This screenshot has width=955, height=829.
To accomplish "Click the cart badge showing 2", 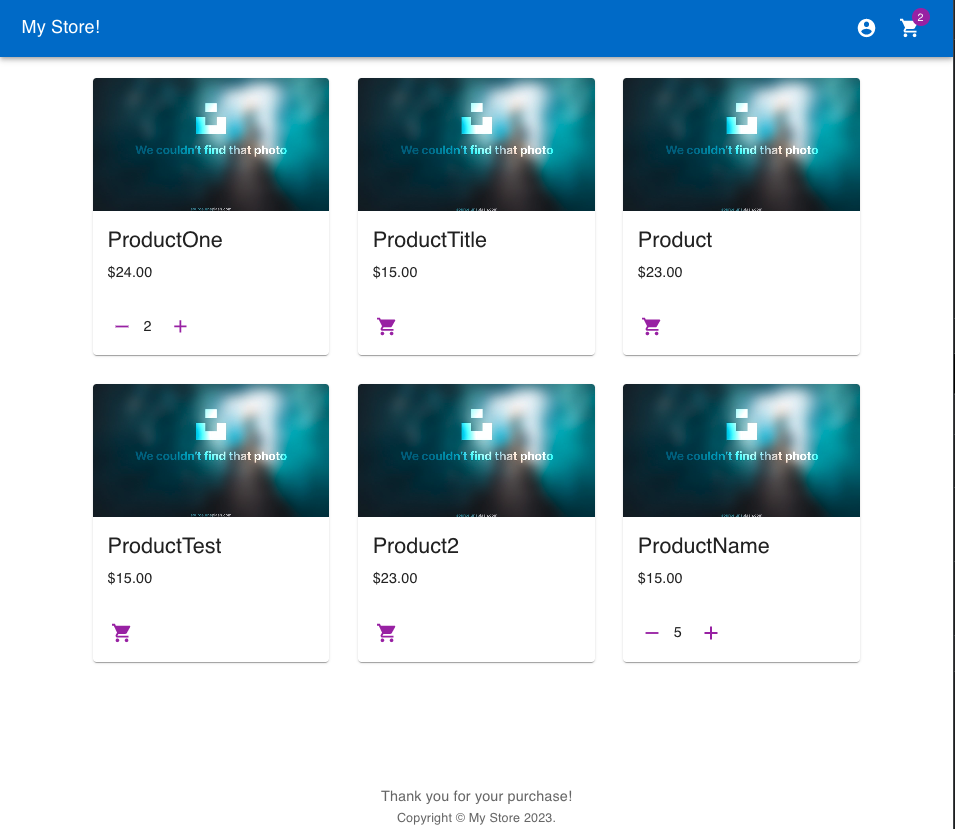I will point(920,17).
